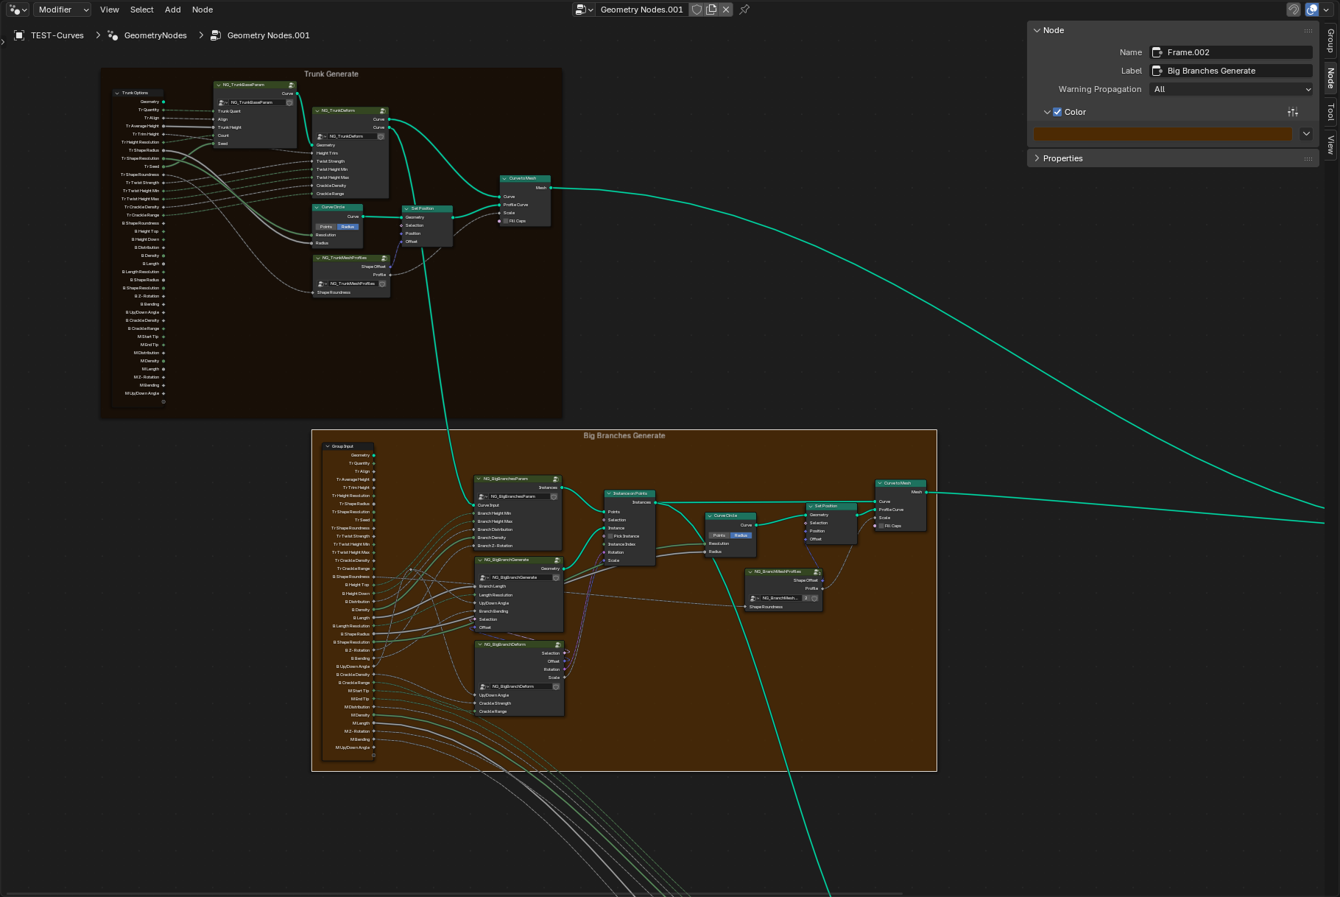Open the editor type selector icon
The image size is (1340, 897).
(x=17, y=10)
